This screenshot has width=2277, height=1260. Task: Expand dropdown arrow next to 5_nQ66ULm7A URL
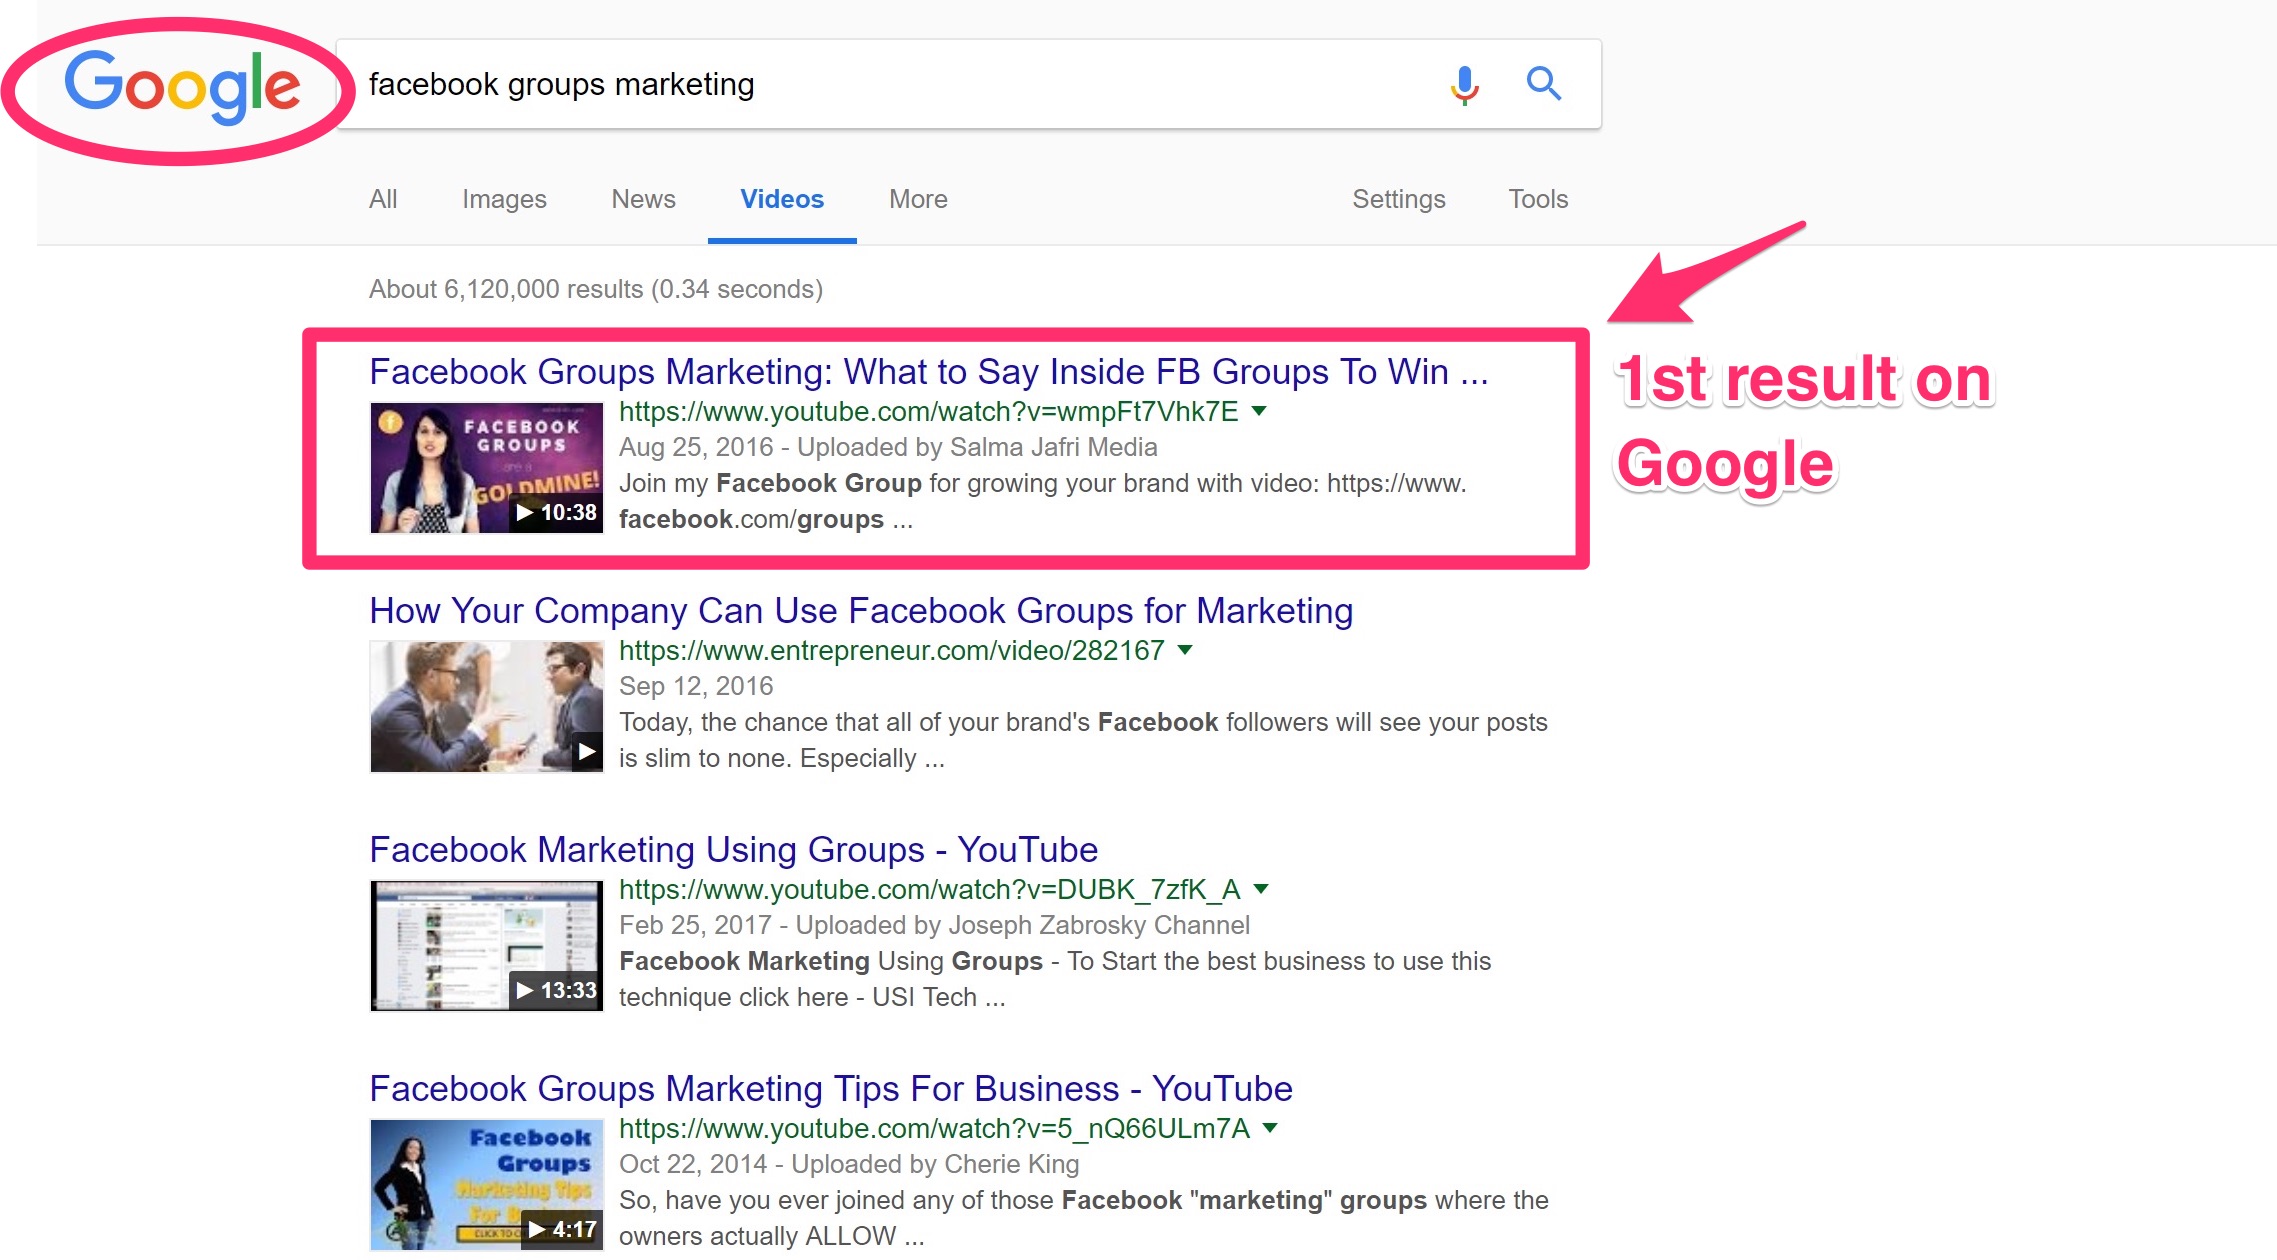tap(1270, 1128)
